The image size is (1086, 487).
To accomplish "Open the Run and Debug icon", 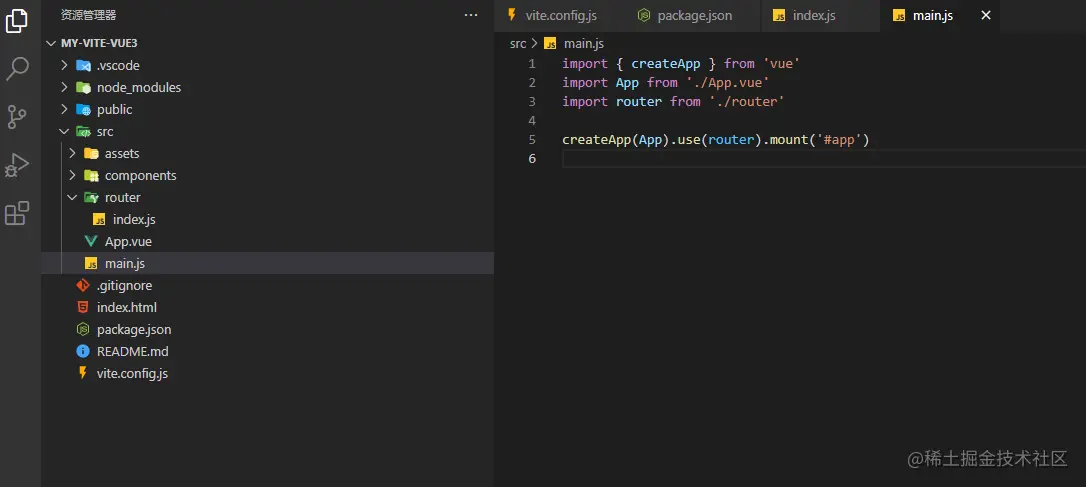I will (17, 165).
